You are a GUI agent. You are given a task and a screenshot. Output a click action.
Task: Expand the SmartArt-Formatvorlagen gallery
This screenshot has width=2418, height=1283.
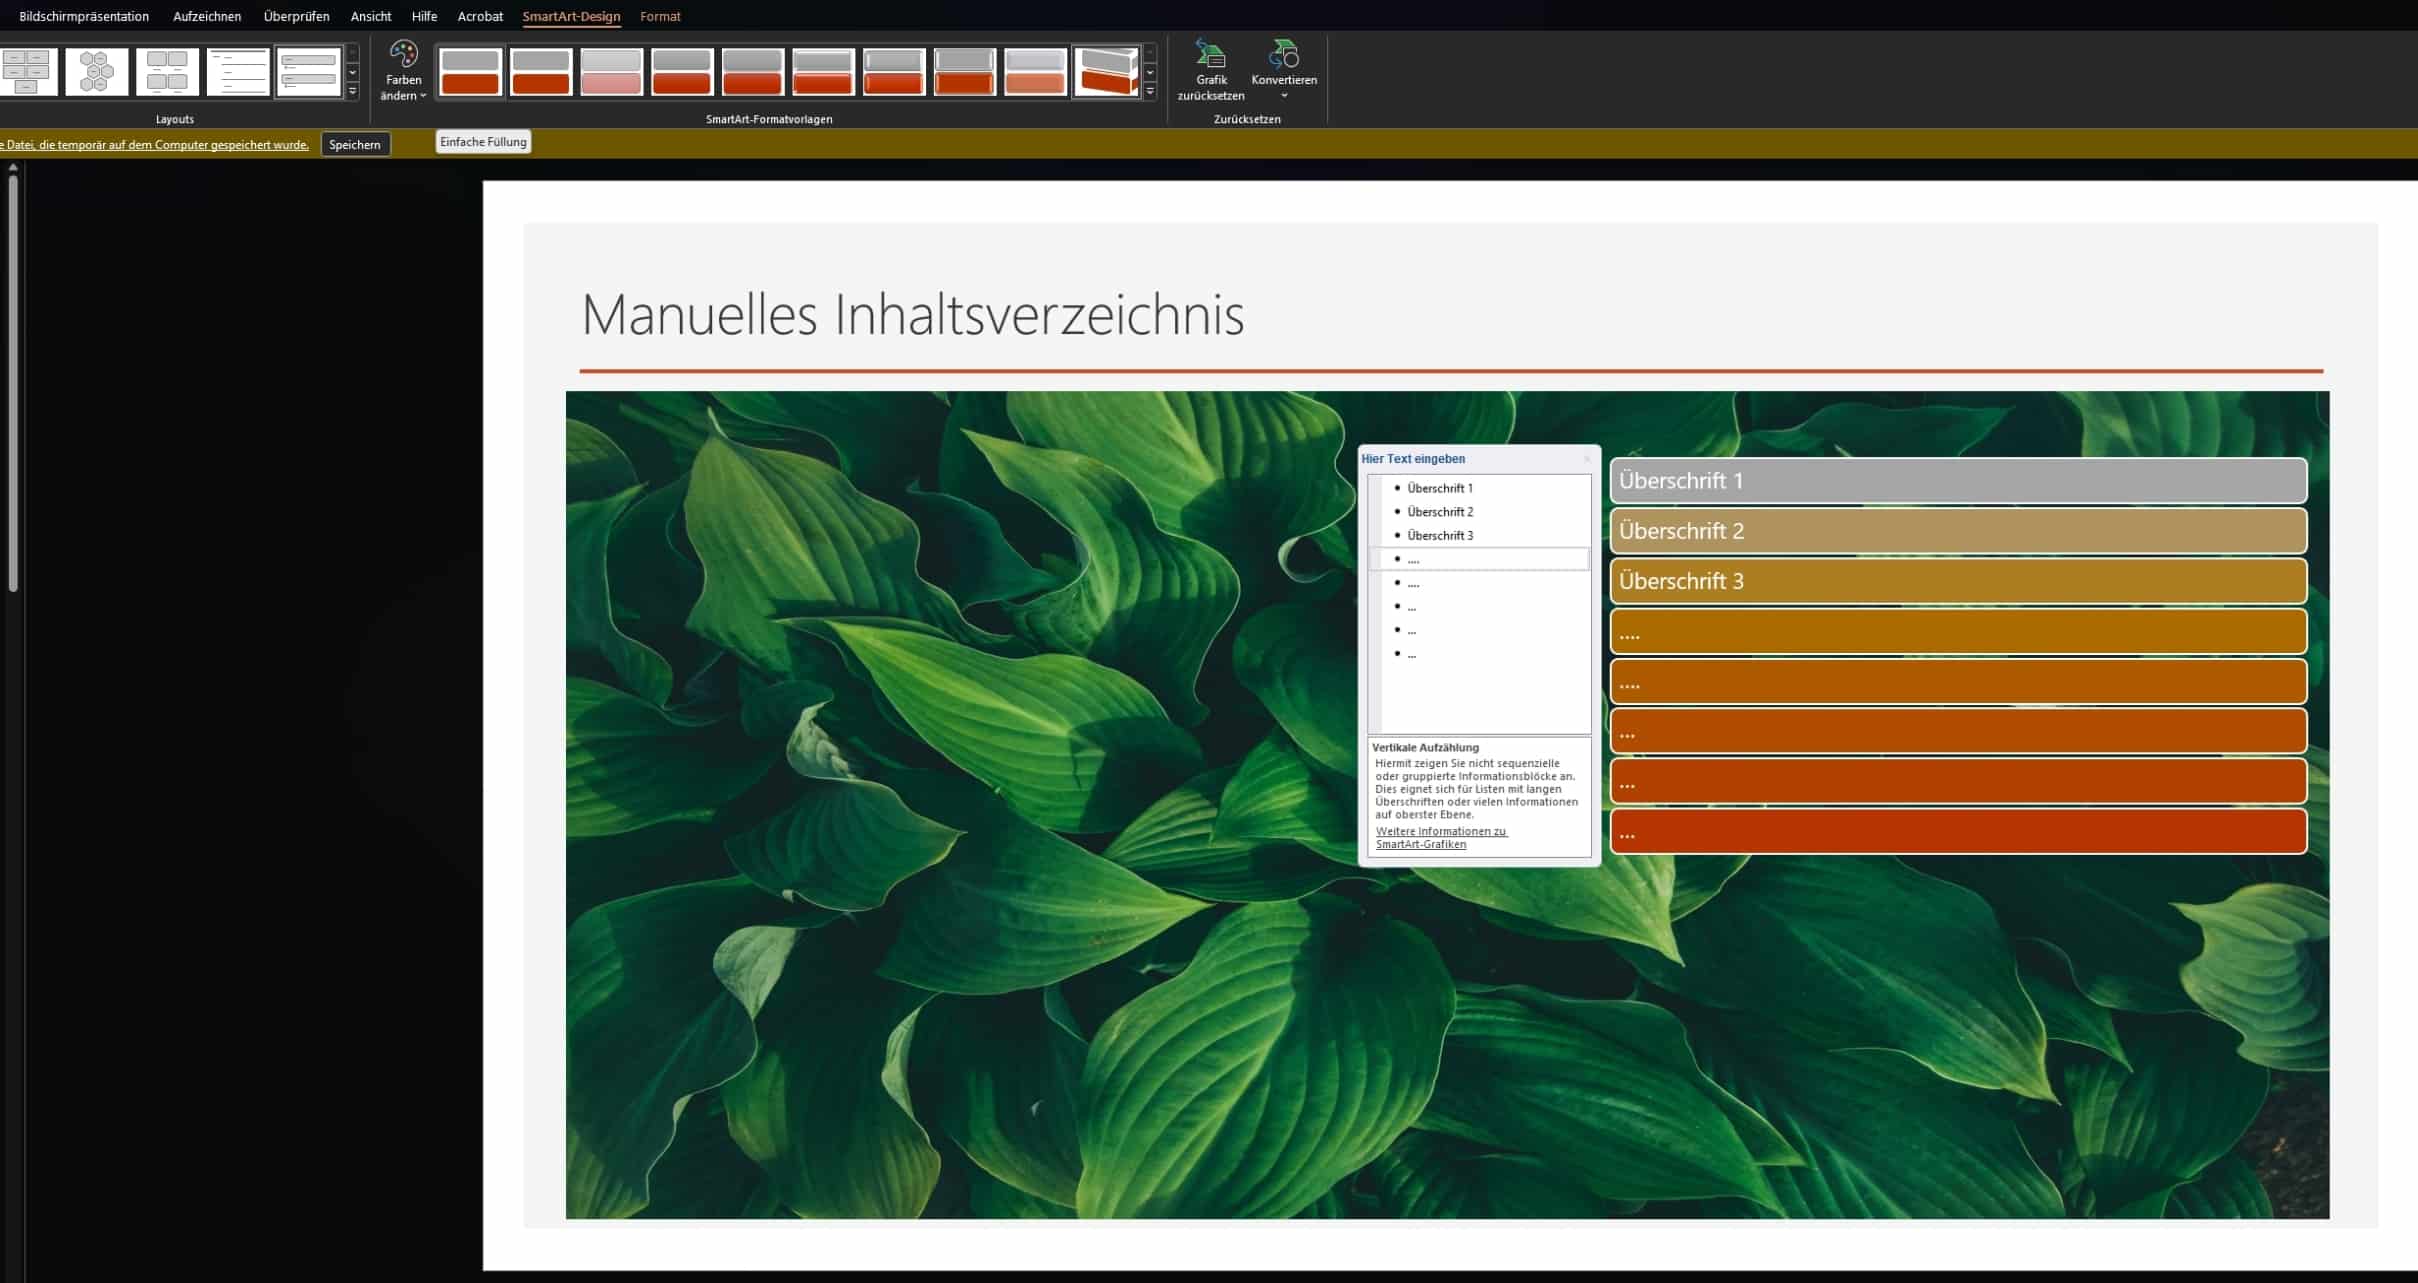tap(1150, 91)
